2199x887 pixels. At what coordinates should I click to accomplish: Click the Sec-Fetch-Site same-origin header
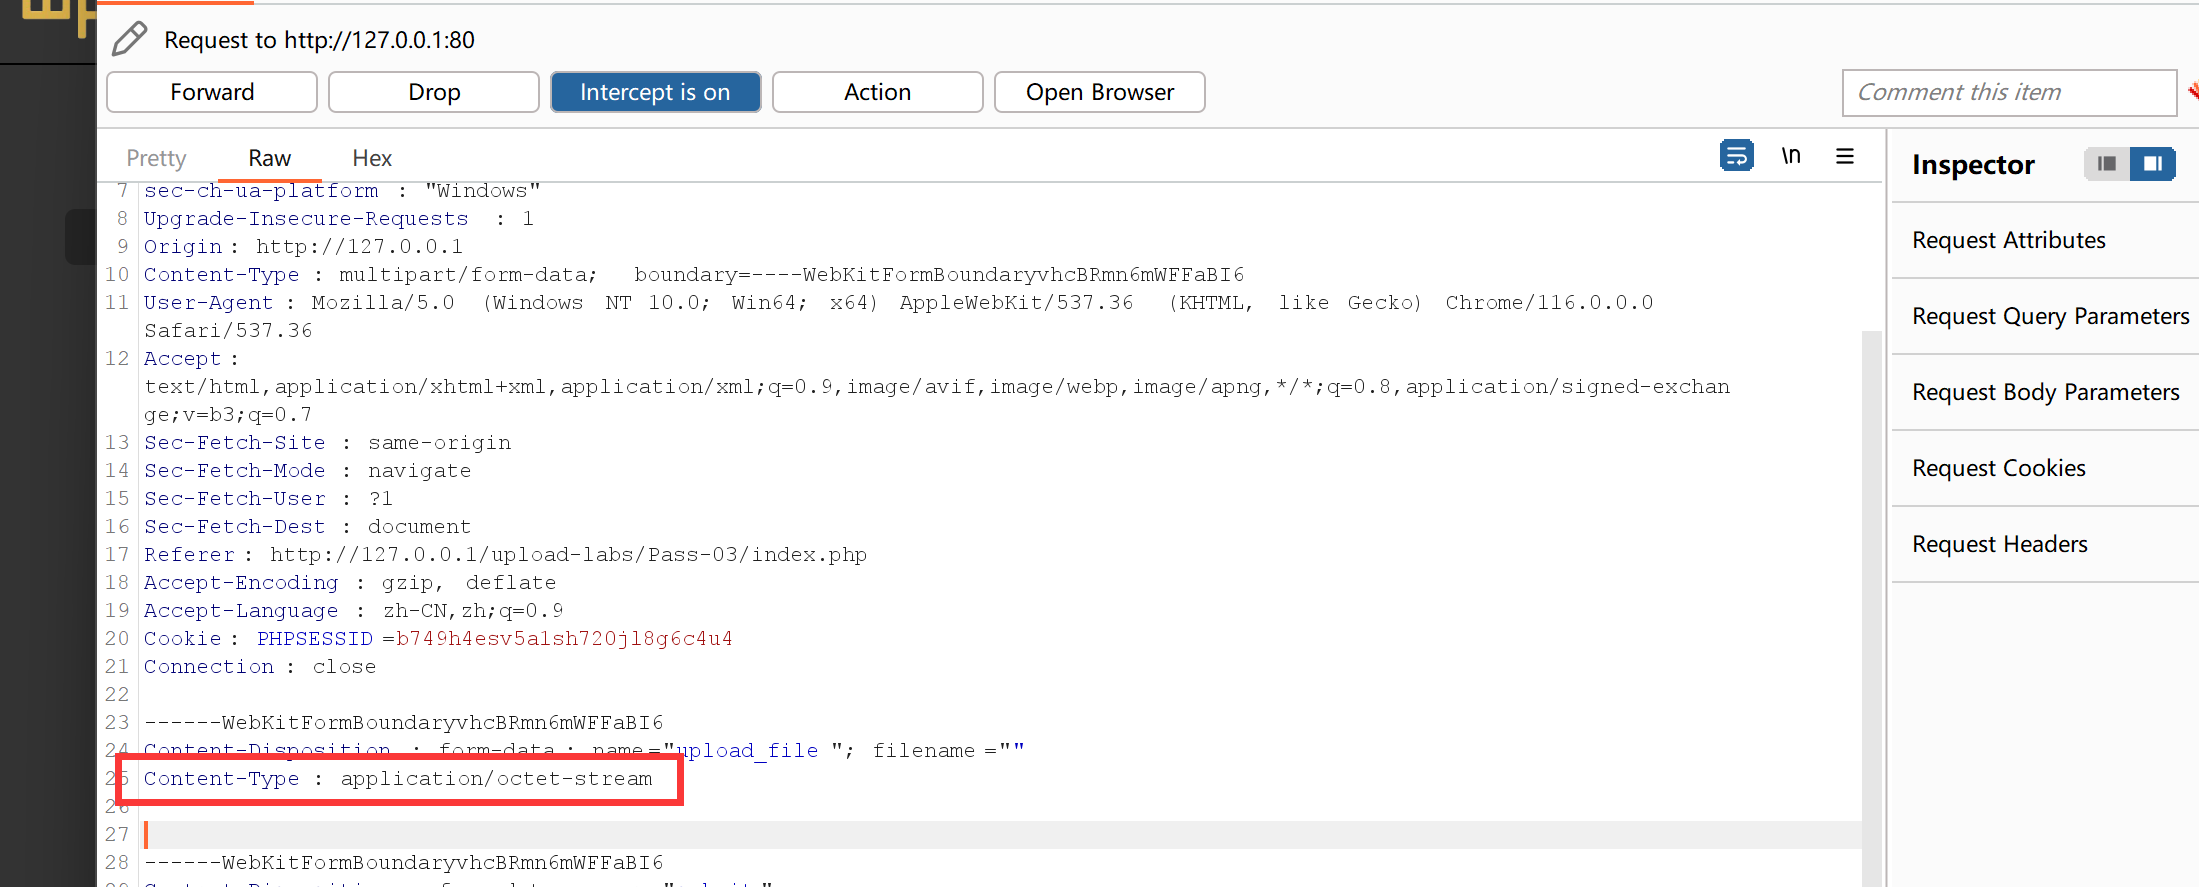tap(327, 442)
